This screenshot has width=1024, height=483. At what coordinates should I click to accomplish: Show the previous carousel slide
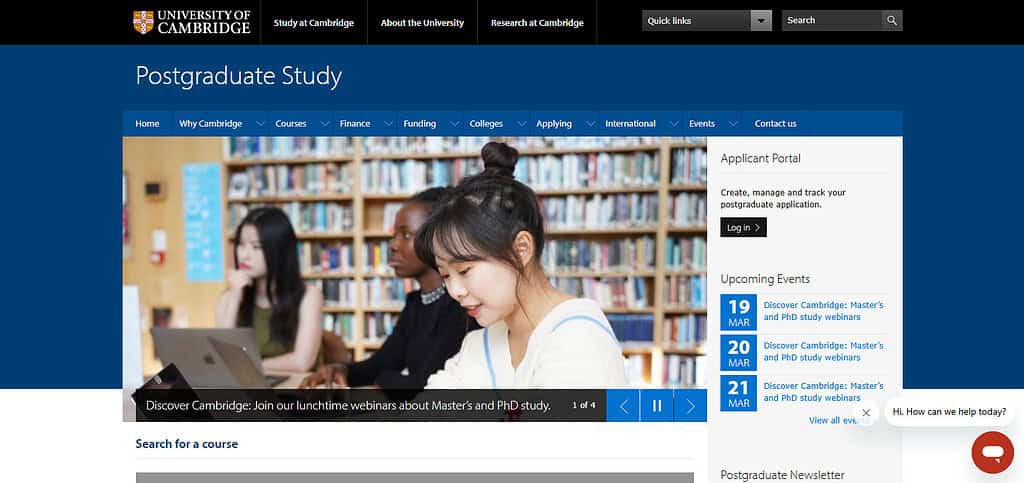(623, 405)
